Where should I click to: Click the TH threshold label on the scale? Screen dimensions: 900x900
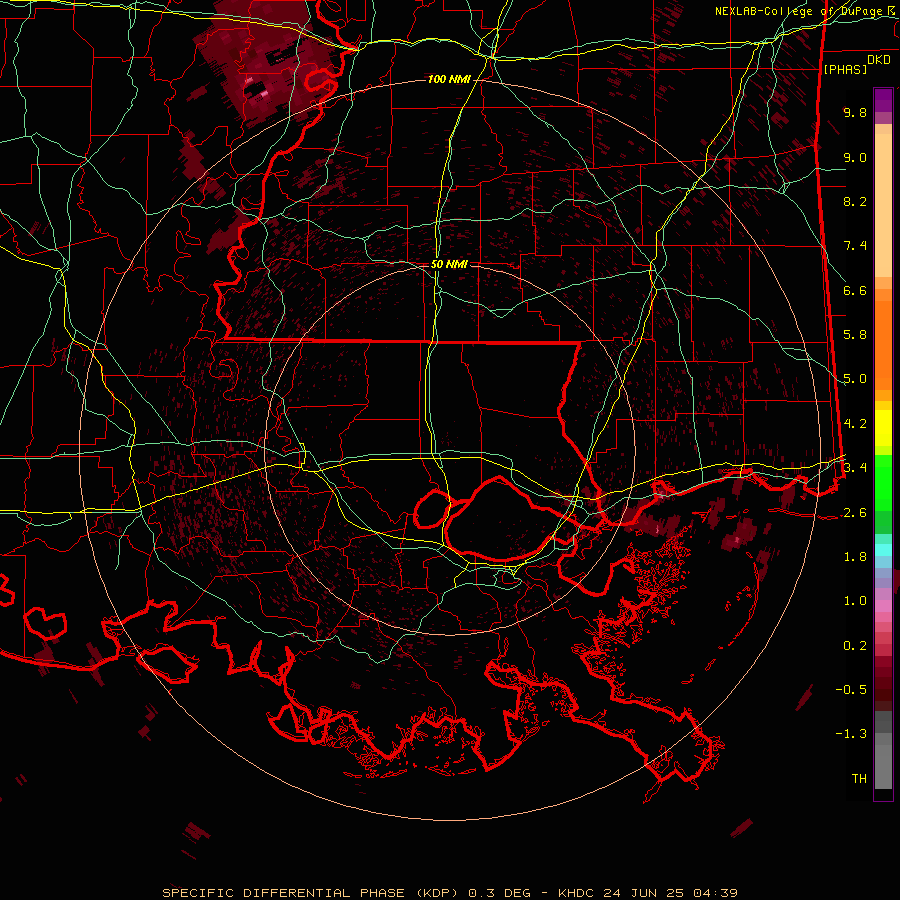point(859,779)
